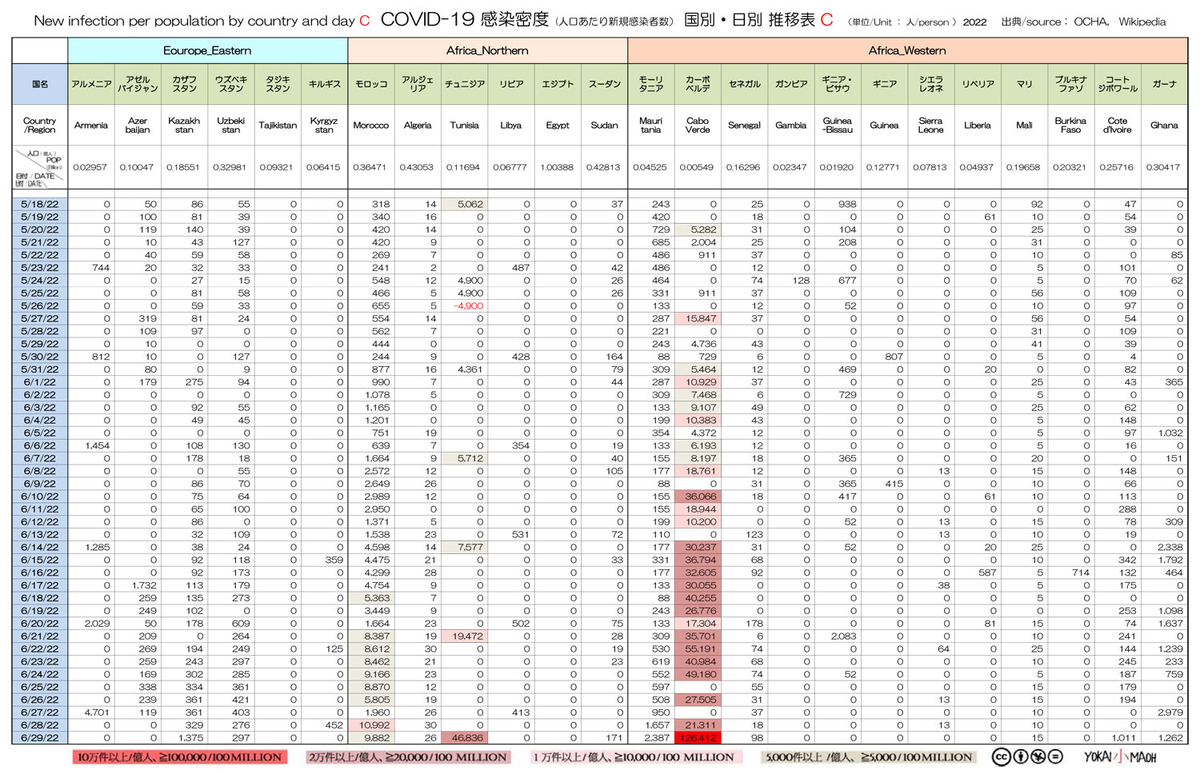Click the 6/14/22 date row label
The height and width of the screenshot is (774, 1200).
(40, 546)
